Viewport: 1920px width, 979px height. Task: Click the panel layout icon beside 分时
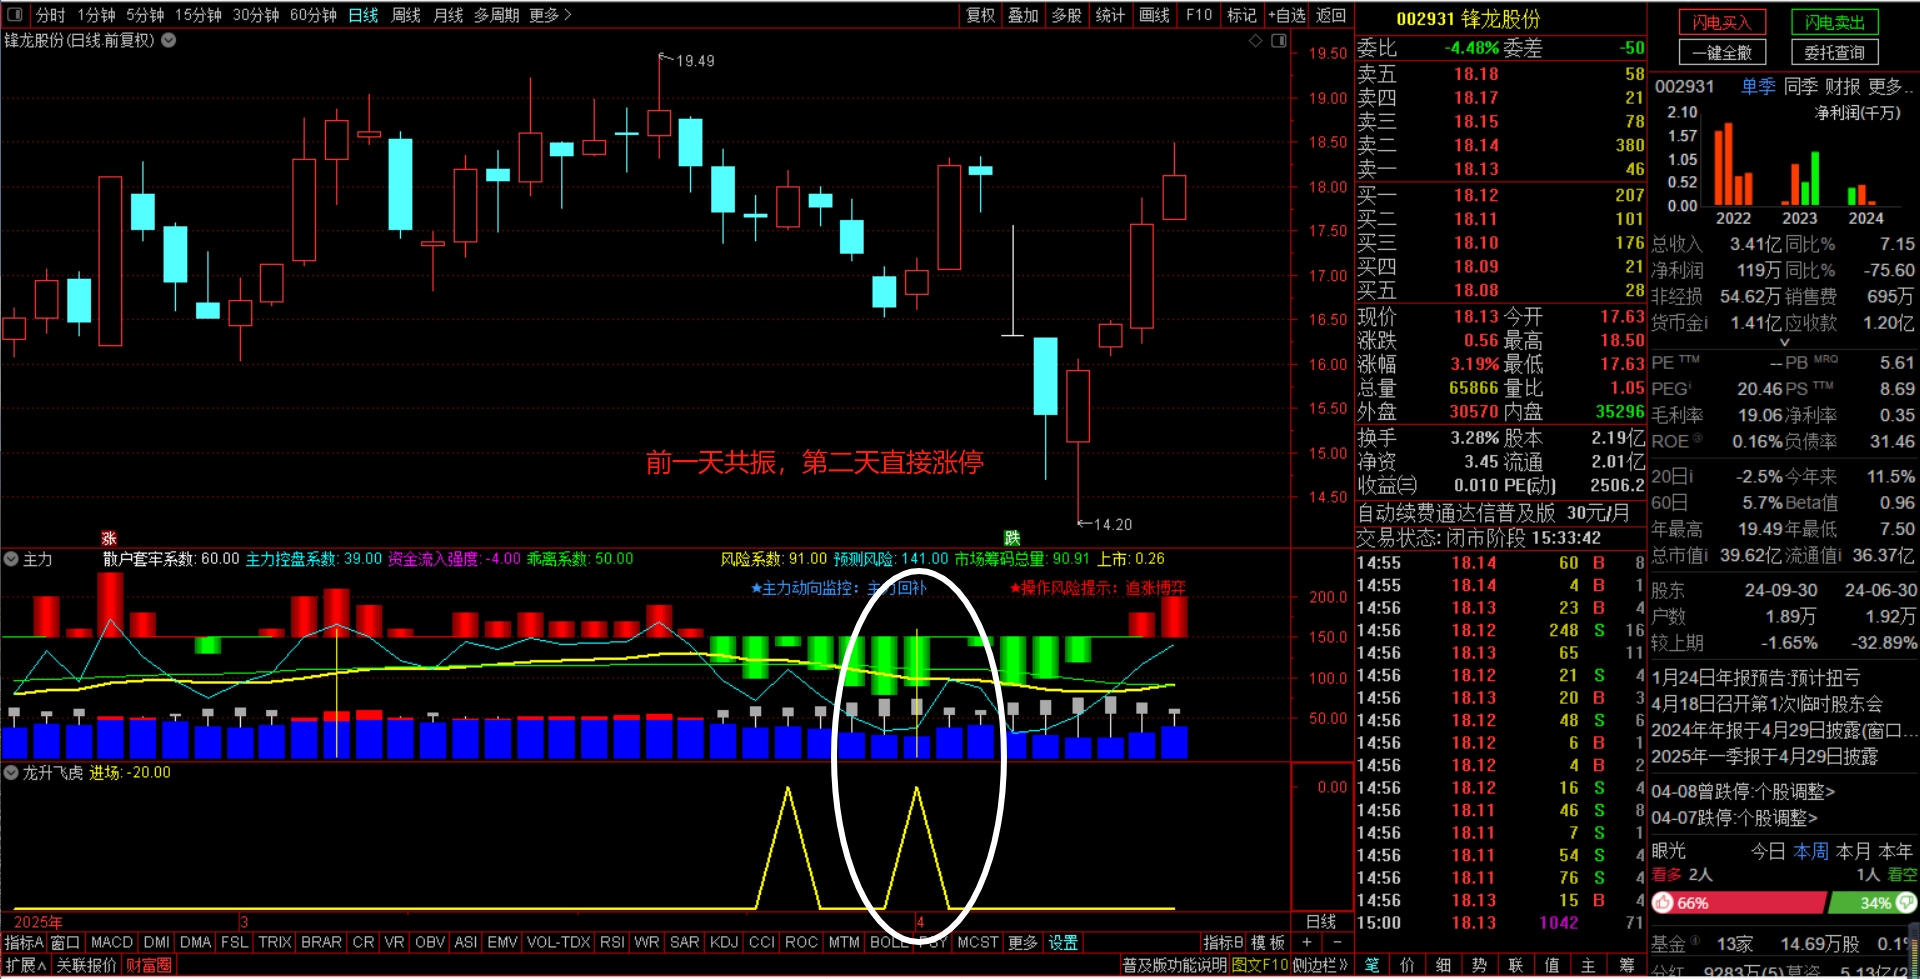click(x=15, y=15)
